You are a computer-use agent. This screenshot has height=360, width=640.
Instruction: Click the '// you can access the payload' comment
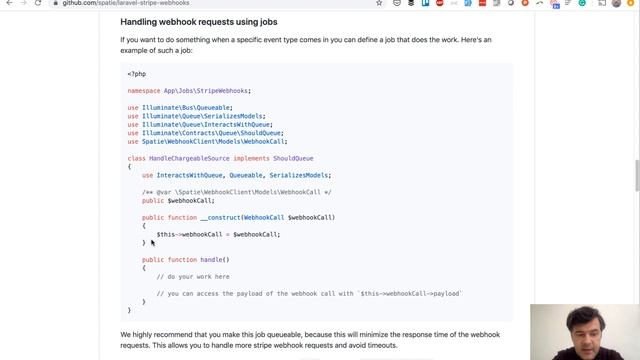click(x=309, y=293)
